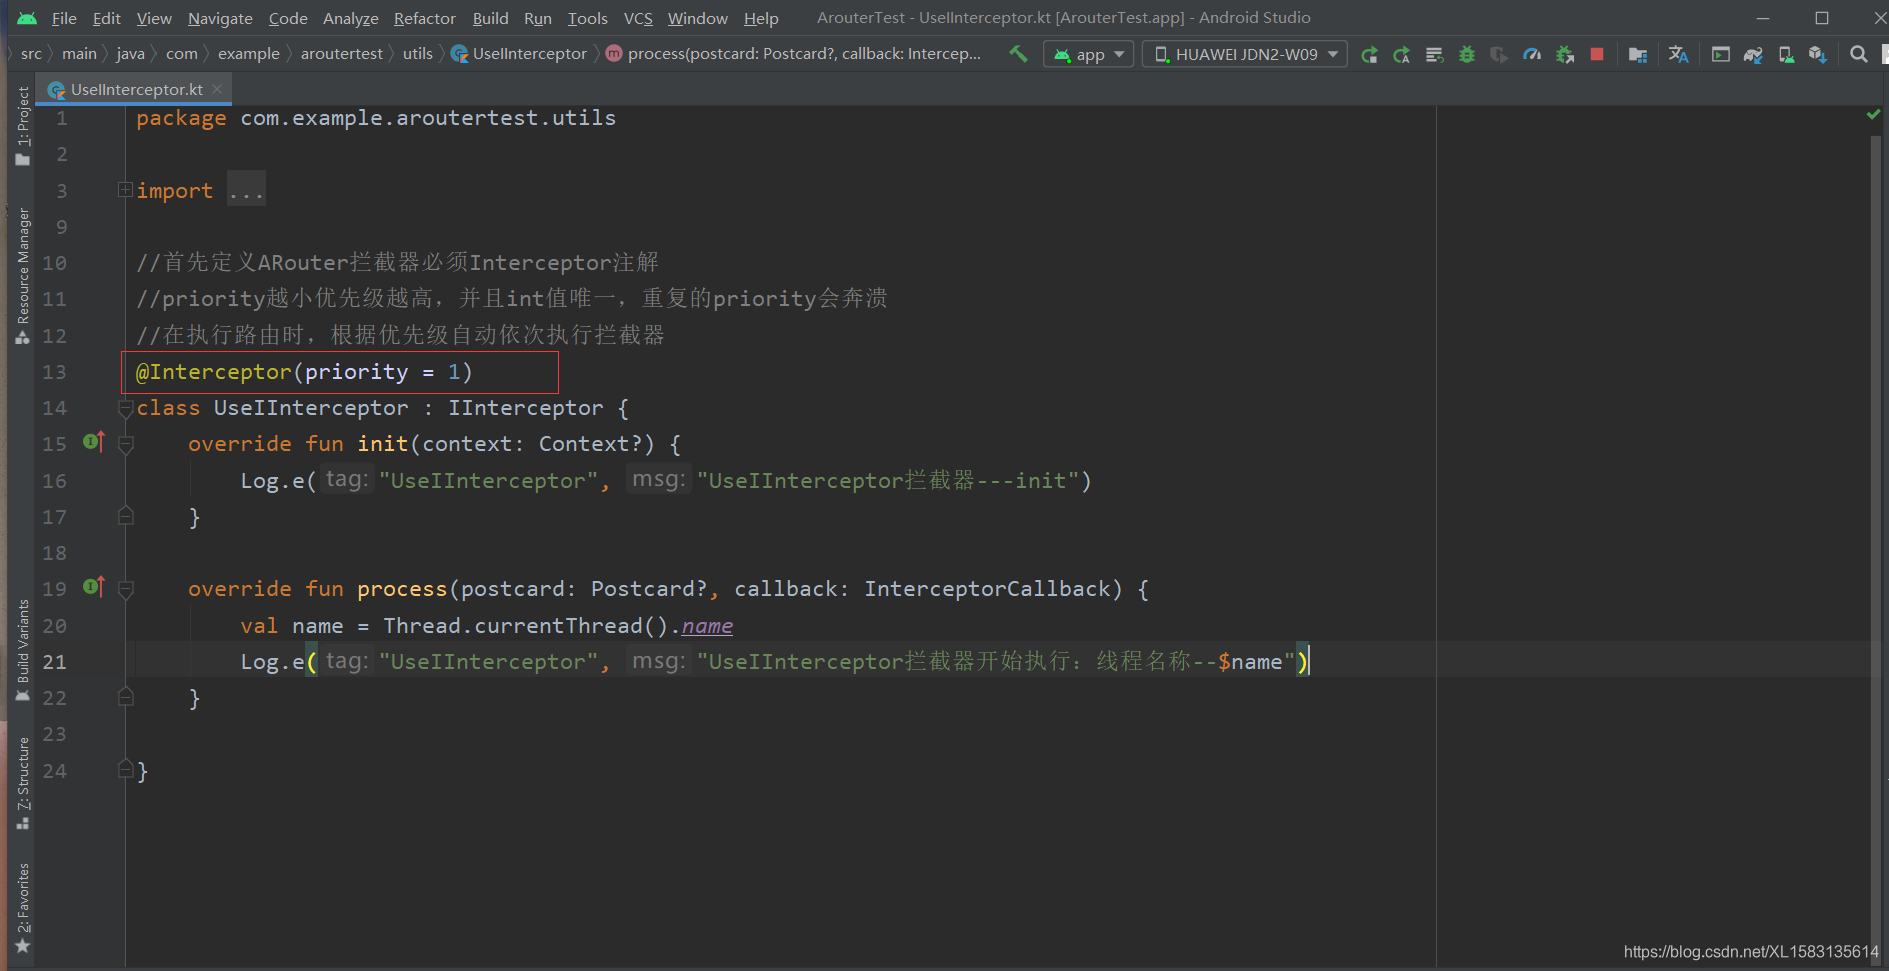The height and width of the screenshot is (971, 1889).
Task: Click the Translate icon in toolbar
Action: tap(1679, 54)
